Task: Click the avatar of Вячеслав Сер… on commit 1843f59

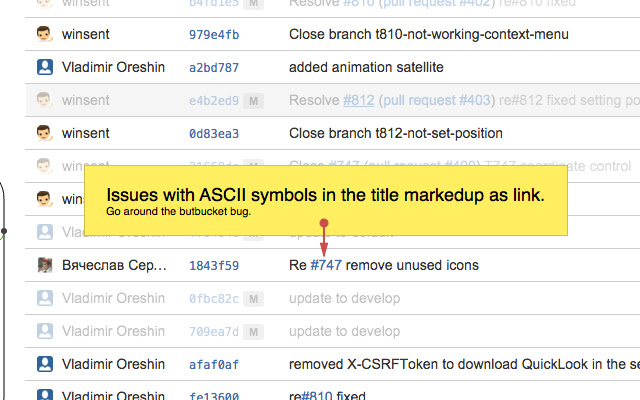Action: coord(44,265)
